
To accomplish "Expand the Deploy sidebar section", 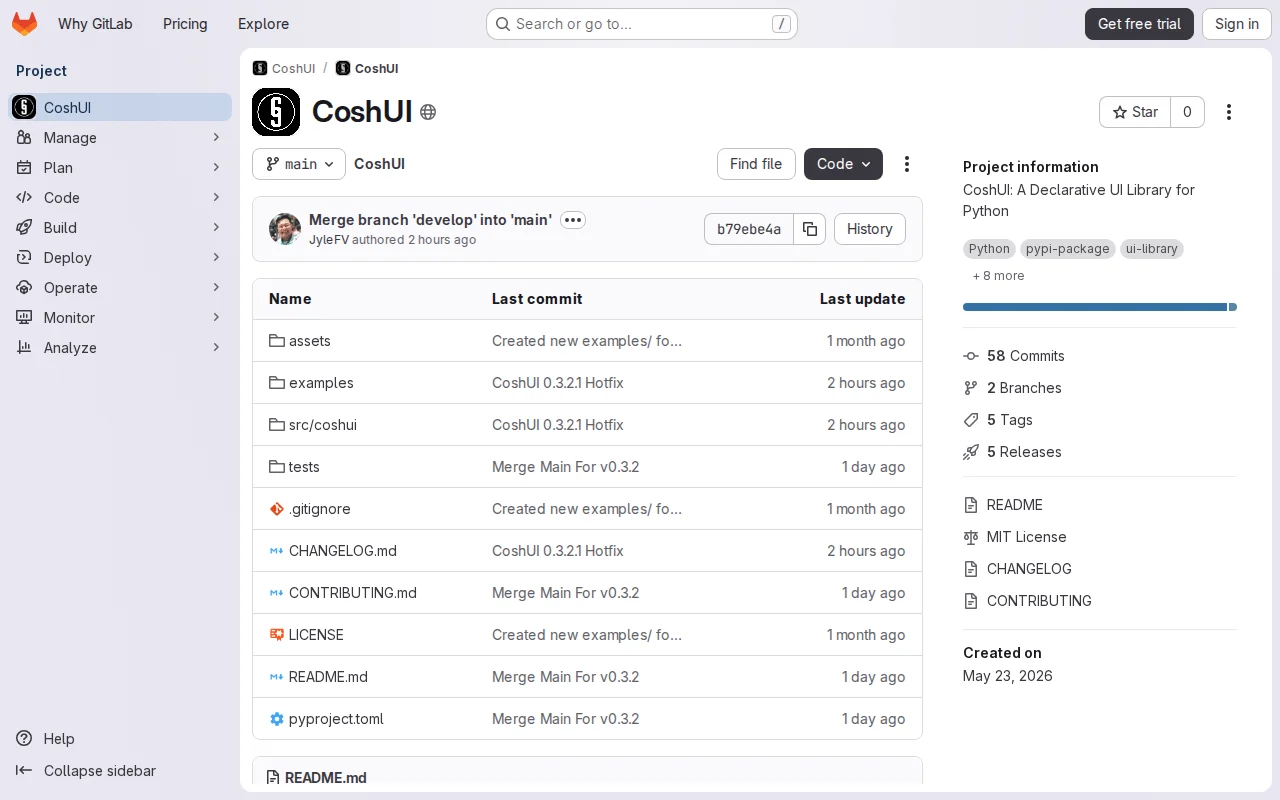I will point(120,258).
